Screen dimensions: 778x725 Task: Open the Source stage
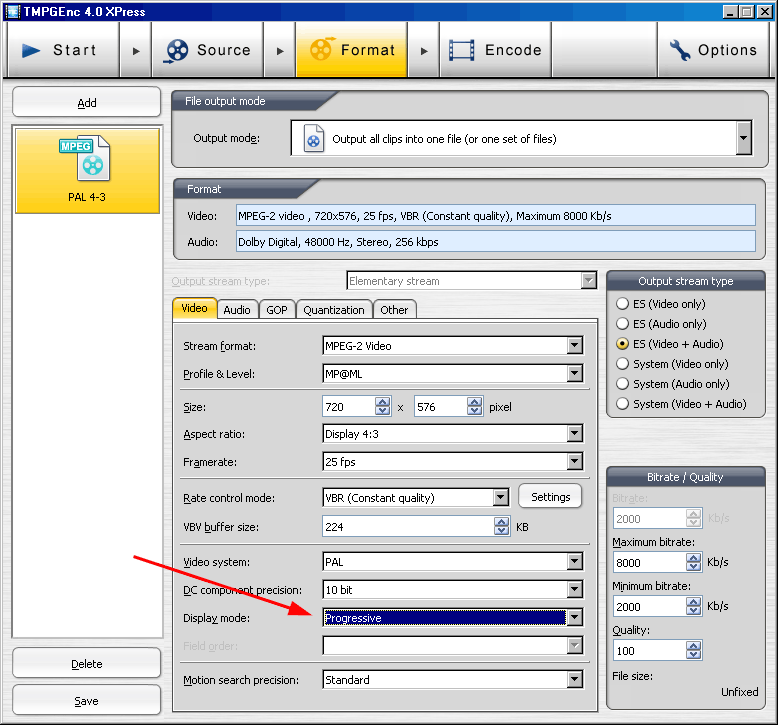(x=207, y=50)
